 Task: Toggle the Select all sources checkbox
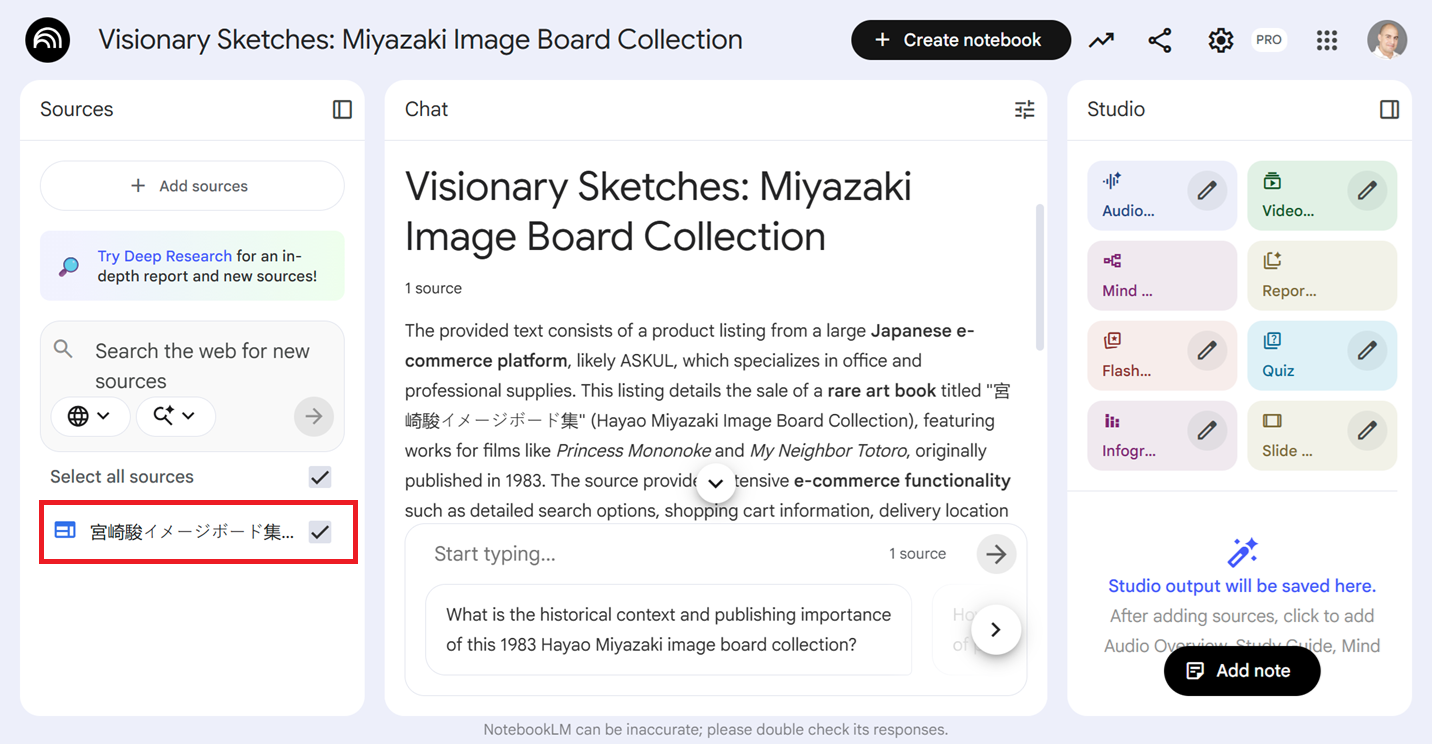click(320, 477)
